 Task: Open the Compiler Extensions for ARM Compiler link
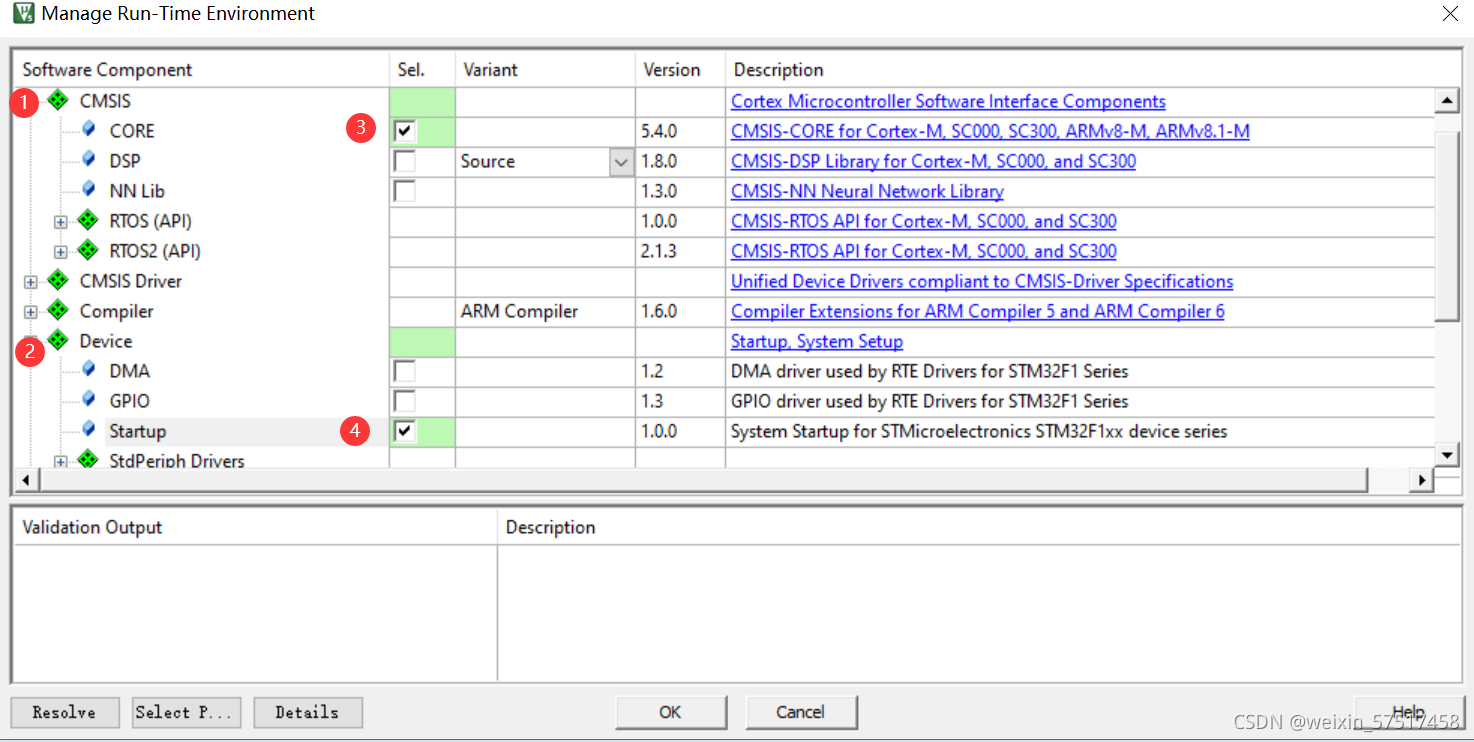tap(978, 311)
